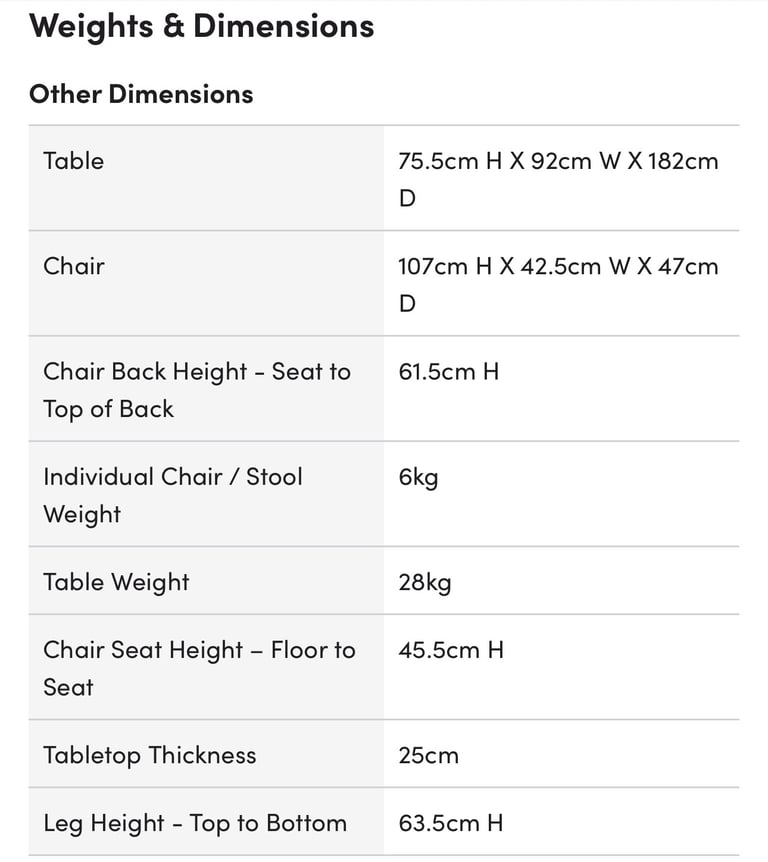Image resolution: width=768 pixels, height=862 pixels.
Task: Click Chair Seat Height label
Action: pos(200,668)
